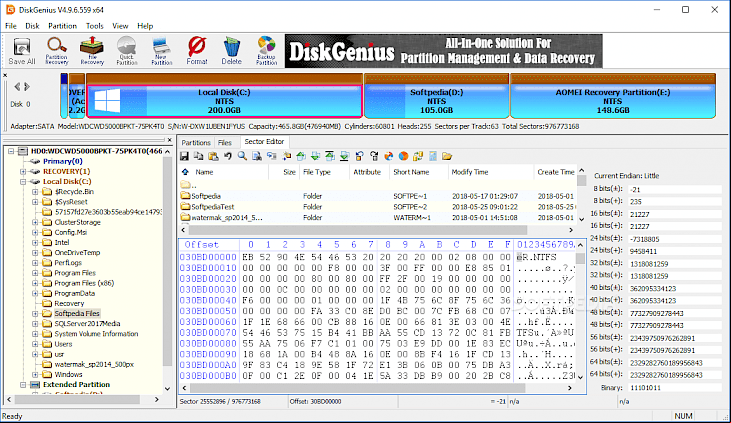Close the disk map pane with X
This screenshot has width=731, height=423.
(5, 75)
